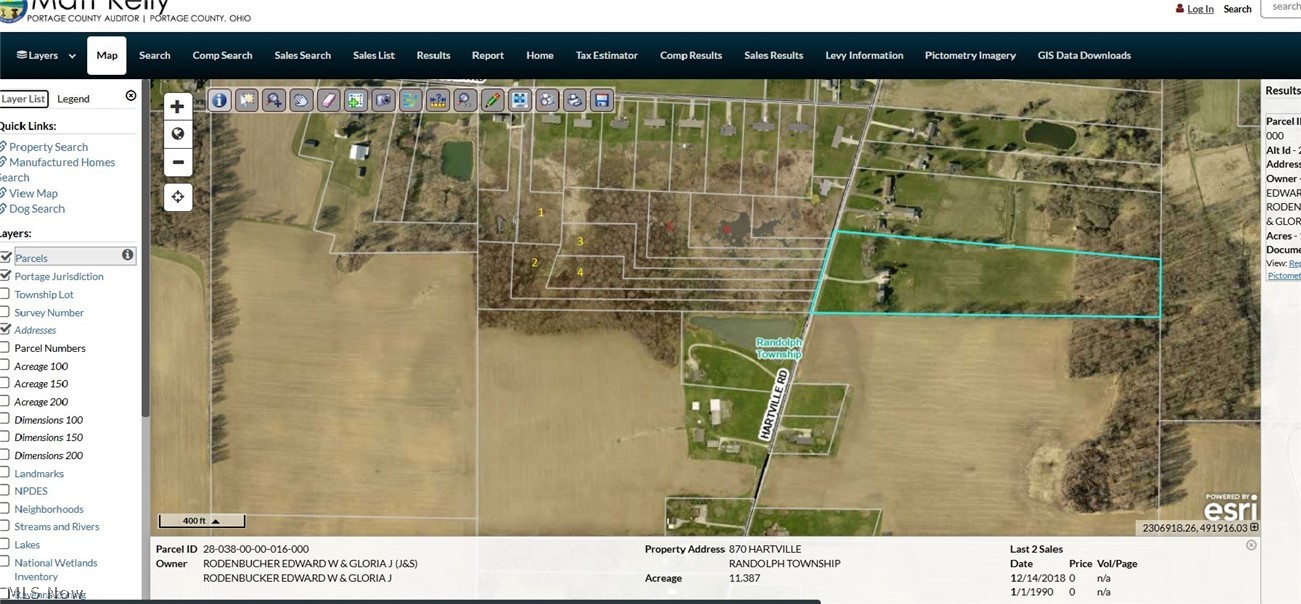Click the Save floppy disk toolbar icon
Screen dimensions: 1301x604
click(x=601, y=100)
